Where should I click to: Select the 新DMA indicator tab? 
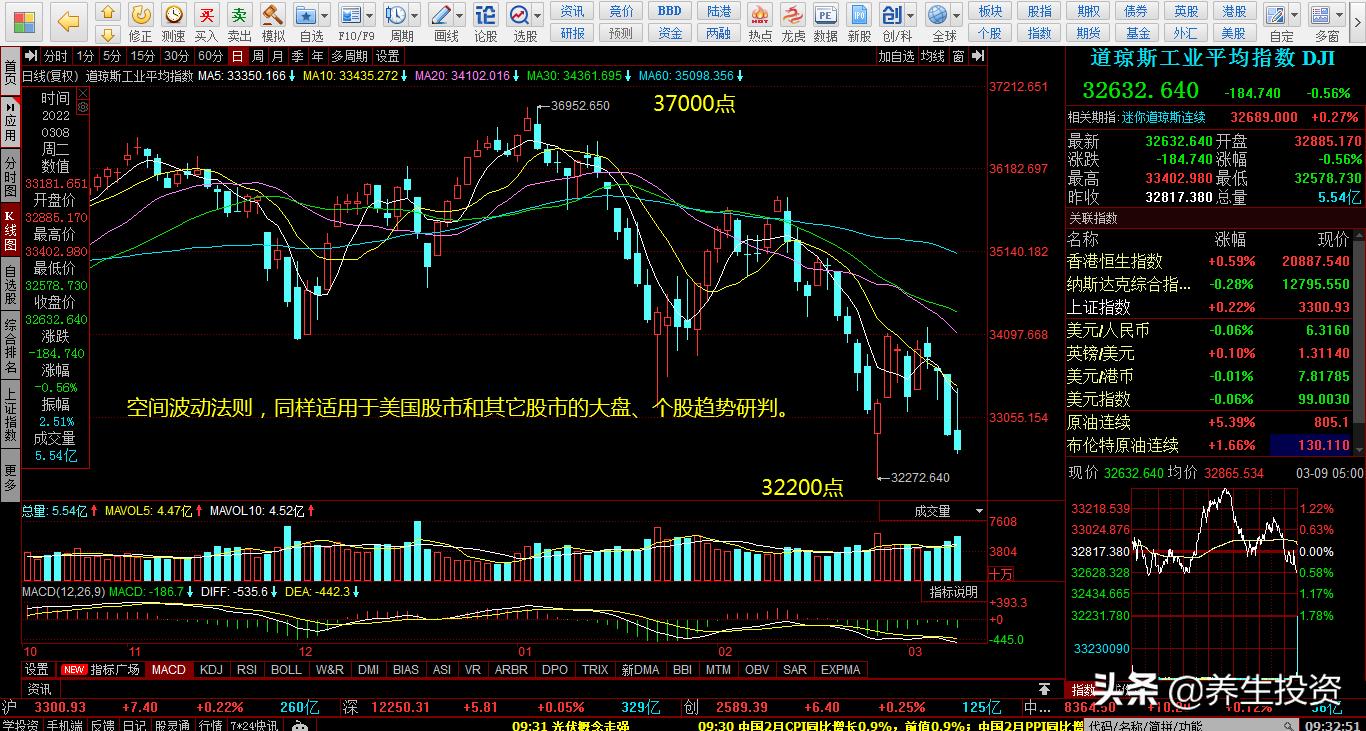[640, 669]
